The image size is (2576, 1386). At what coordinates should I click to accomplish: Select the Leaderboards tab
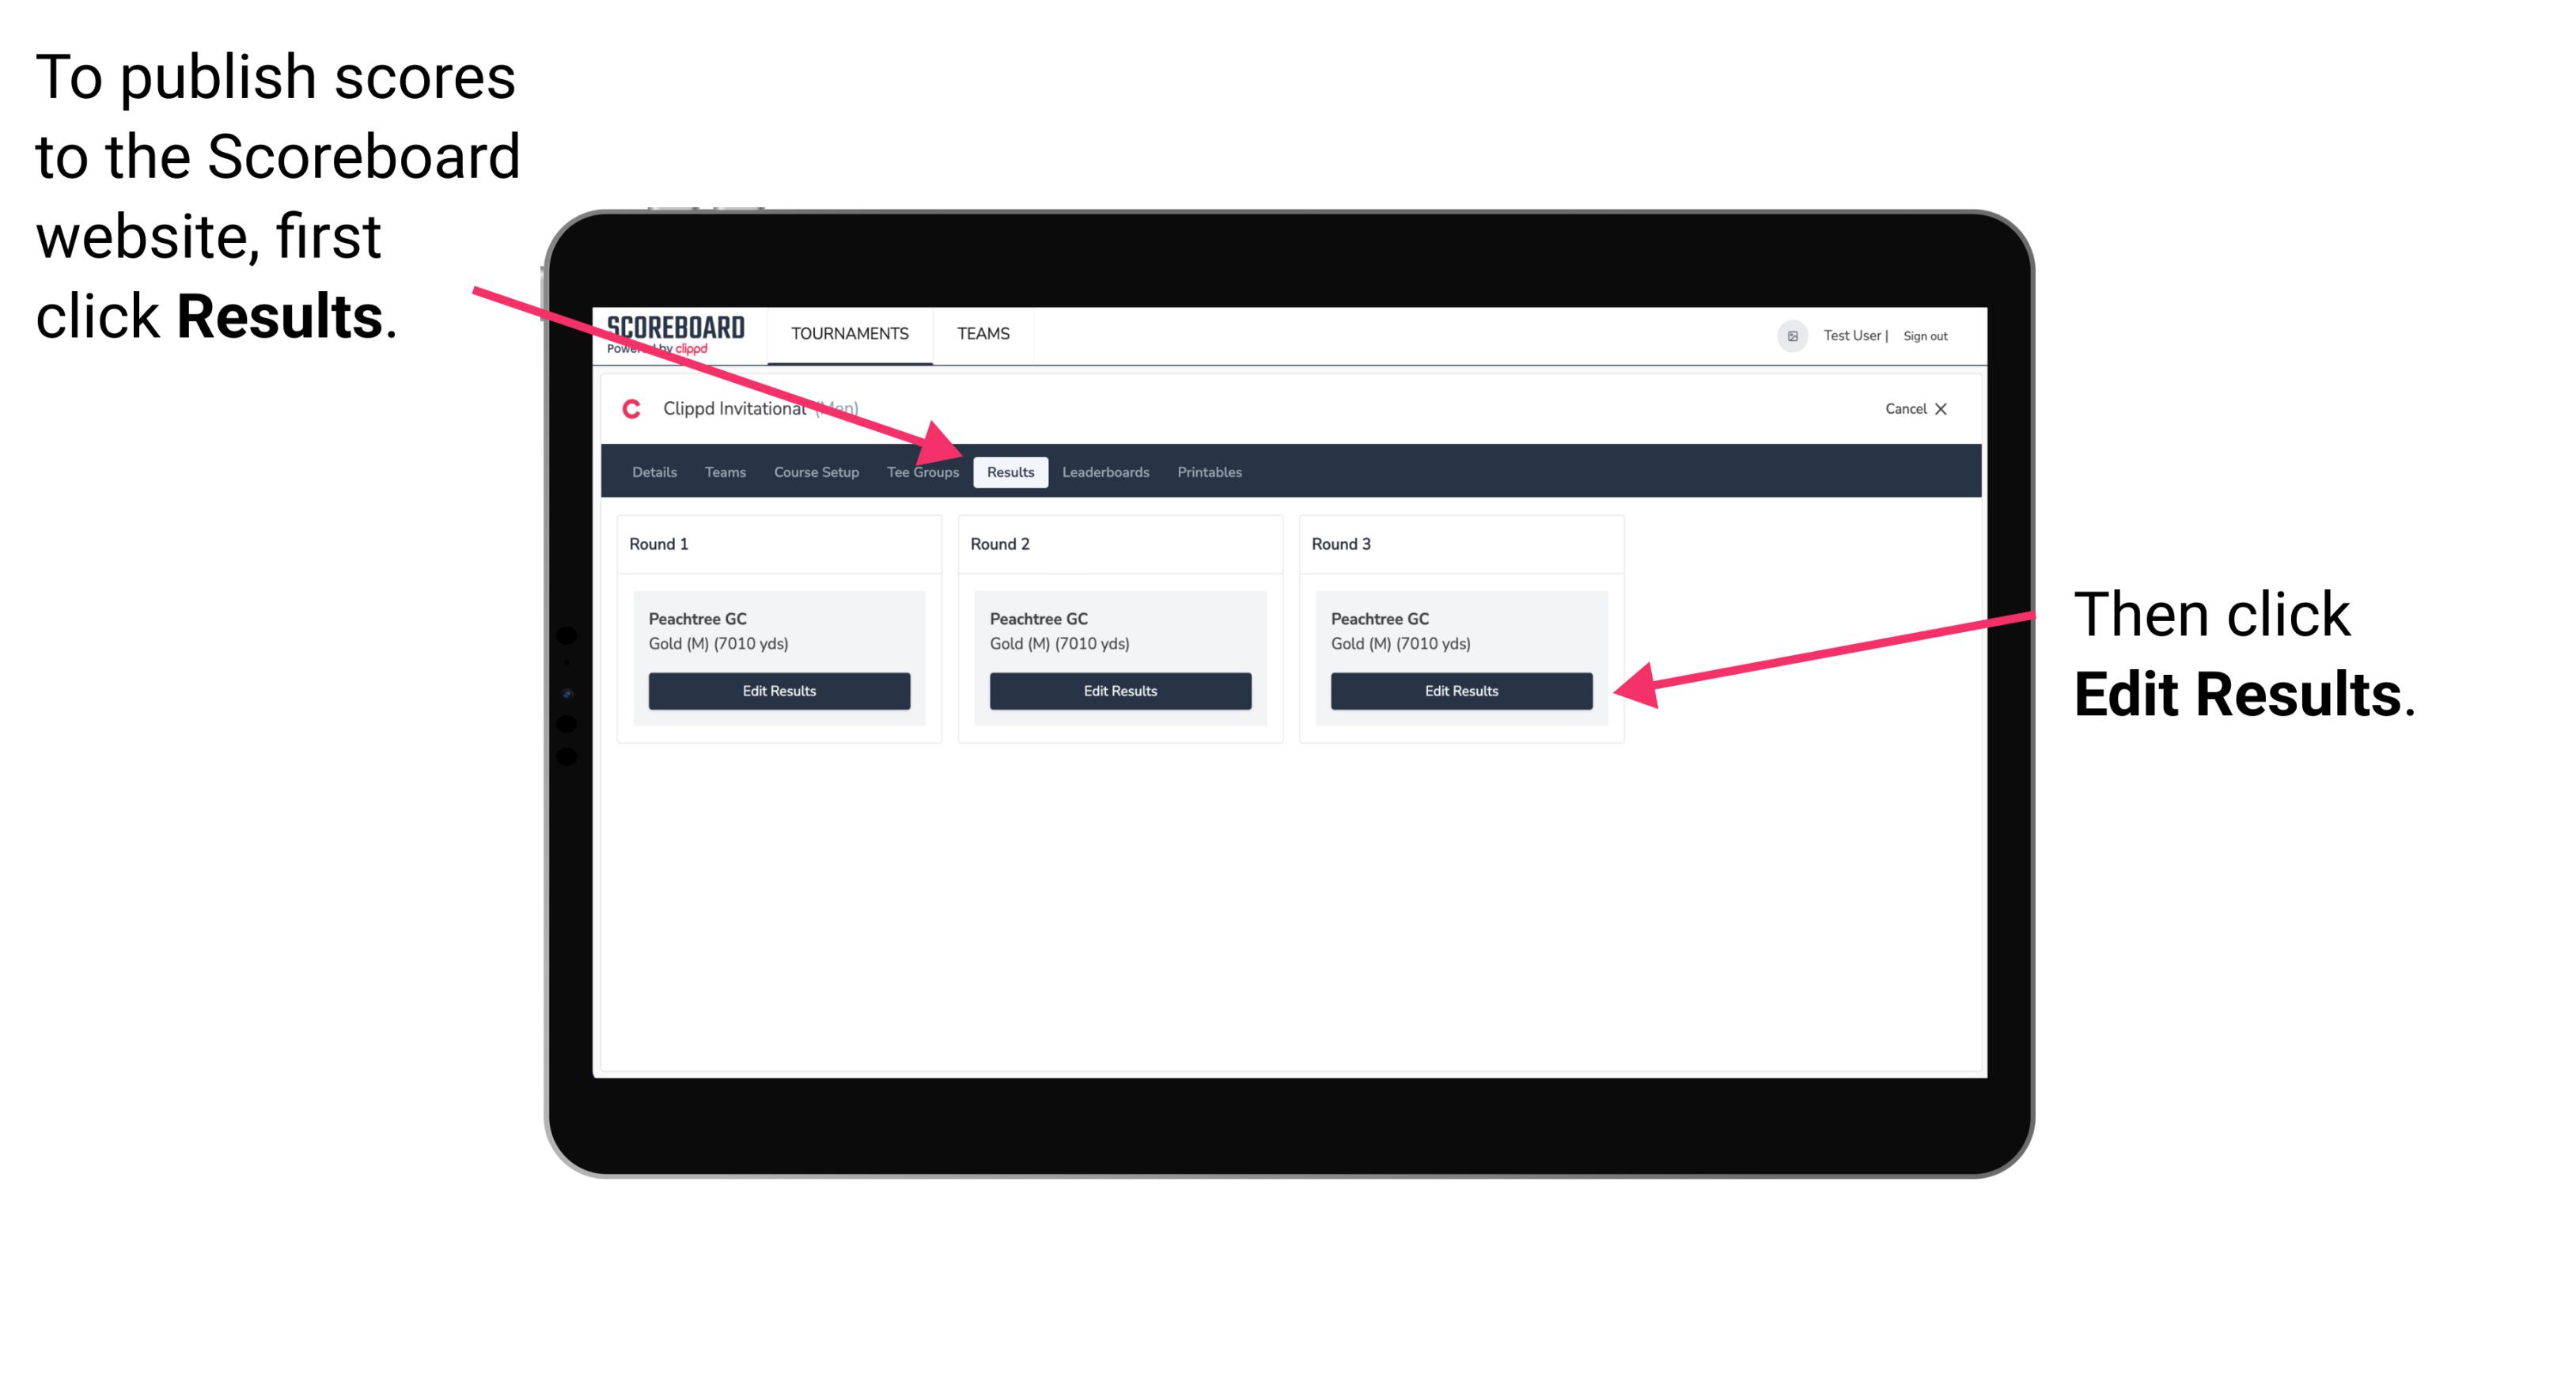pyautogui.click(x=1104, y=471)
